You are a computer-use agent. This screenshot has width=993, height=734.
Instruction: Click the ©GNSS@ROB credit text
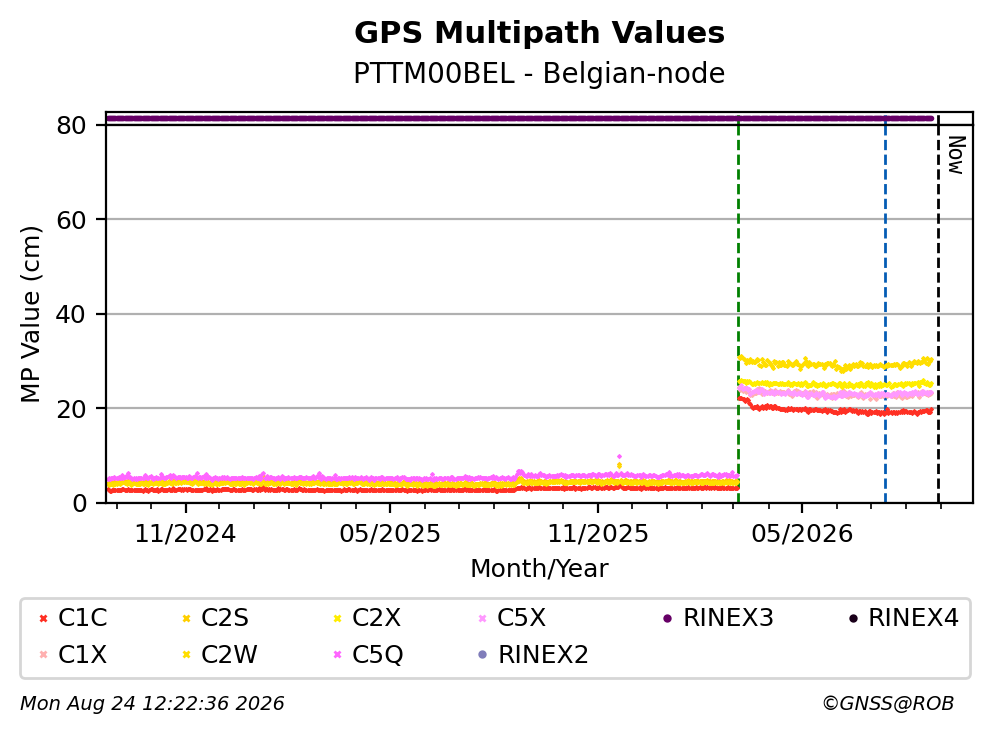pyautogui.click(x=888, y=704)
